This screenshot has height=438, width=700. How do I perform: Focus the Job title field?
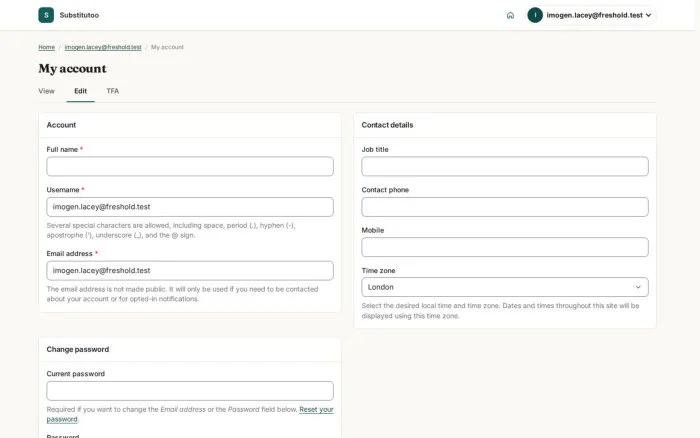(x=505, y=166)
